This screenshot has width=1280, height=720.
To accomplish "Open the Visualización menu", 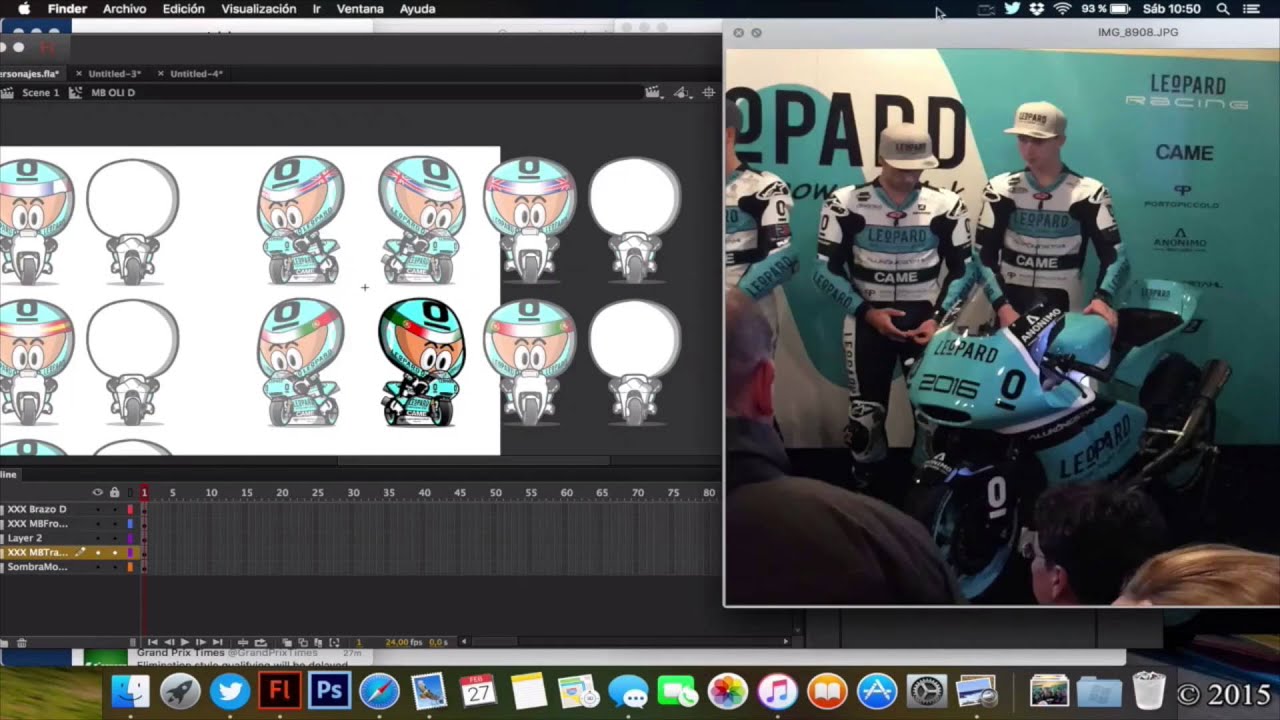I will tap(259, 9).
